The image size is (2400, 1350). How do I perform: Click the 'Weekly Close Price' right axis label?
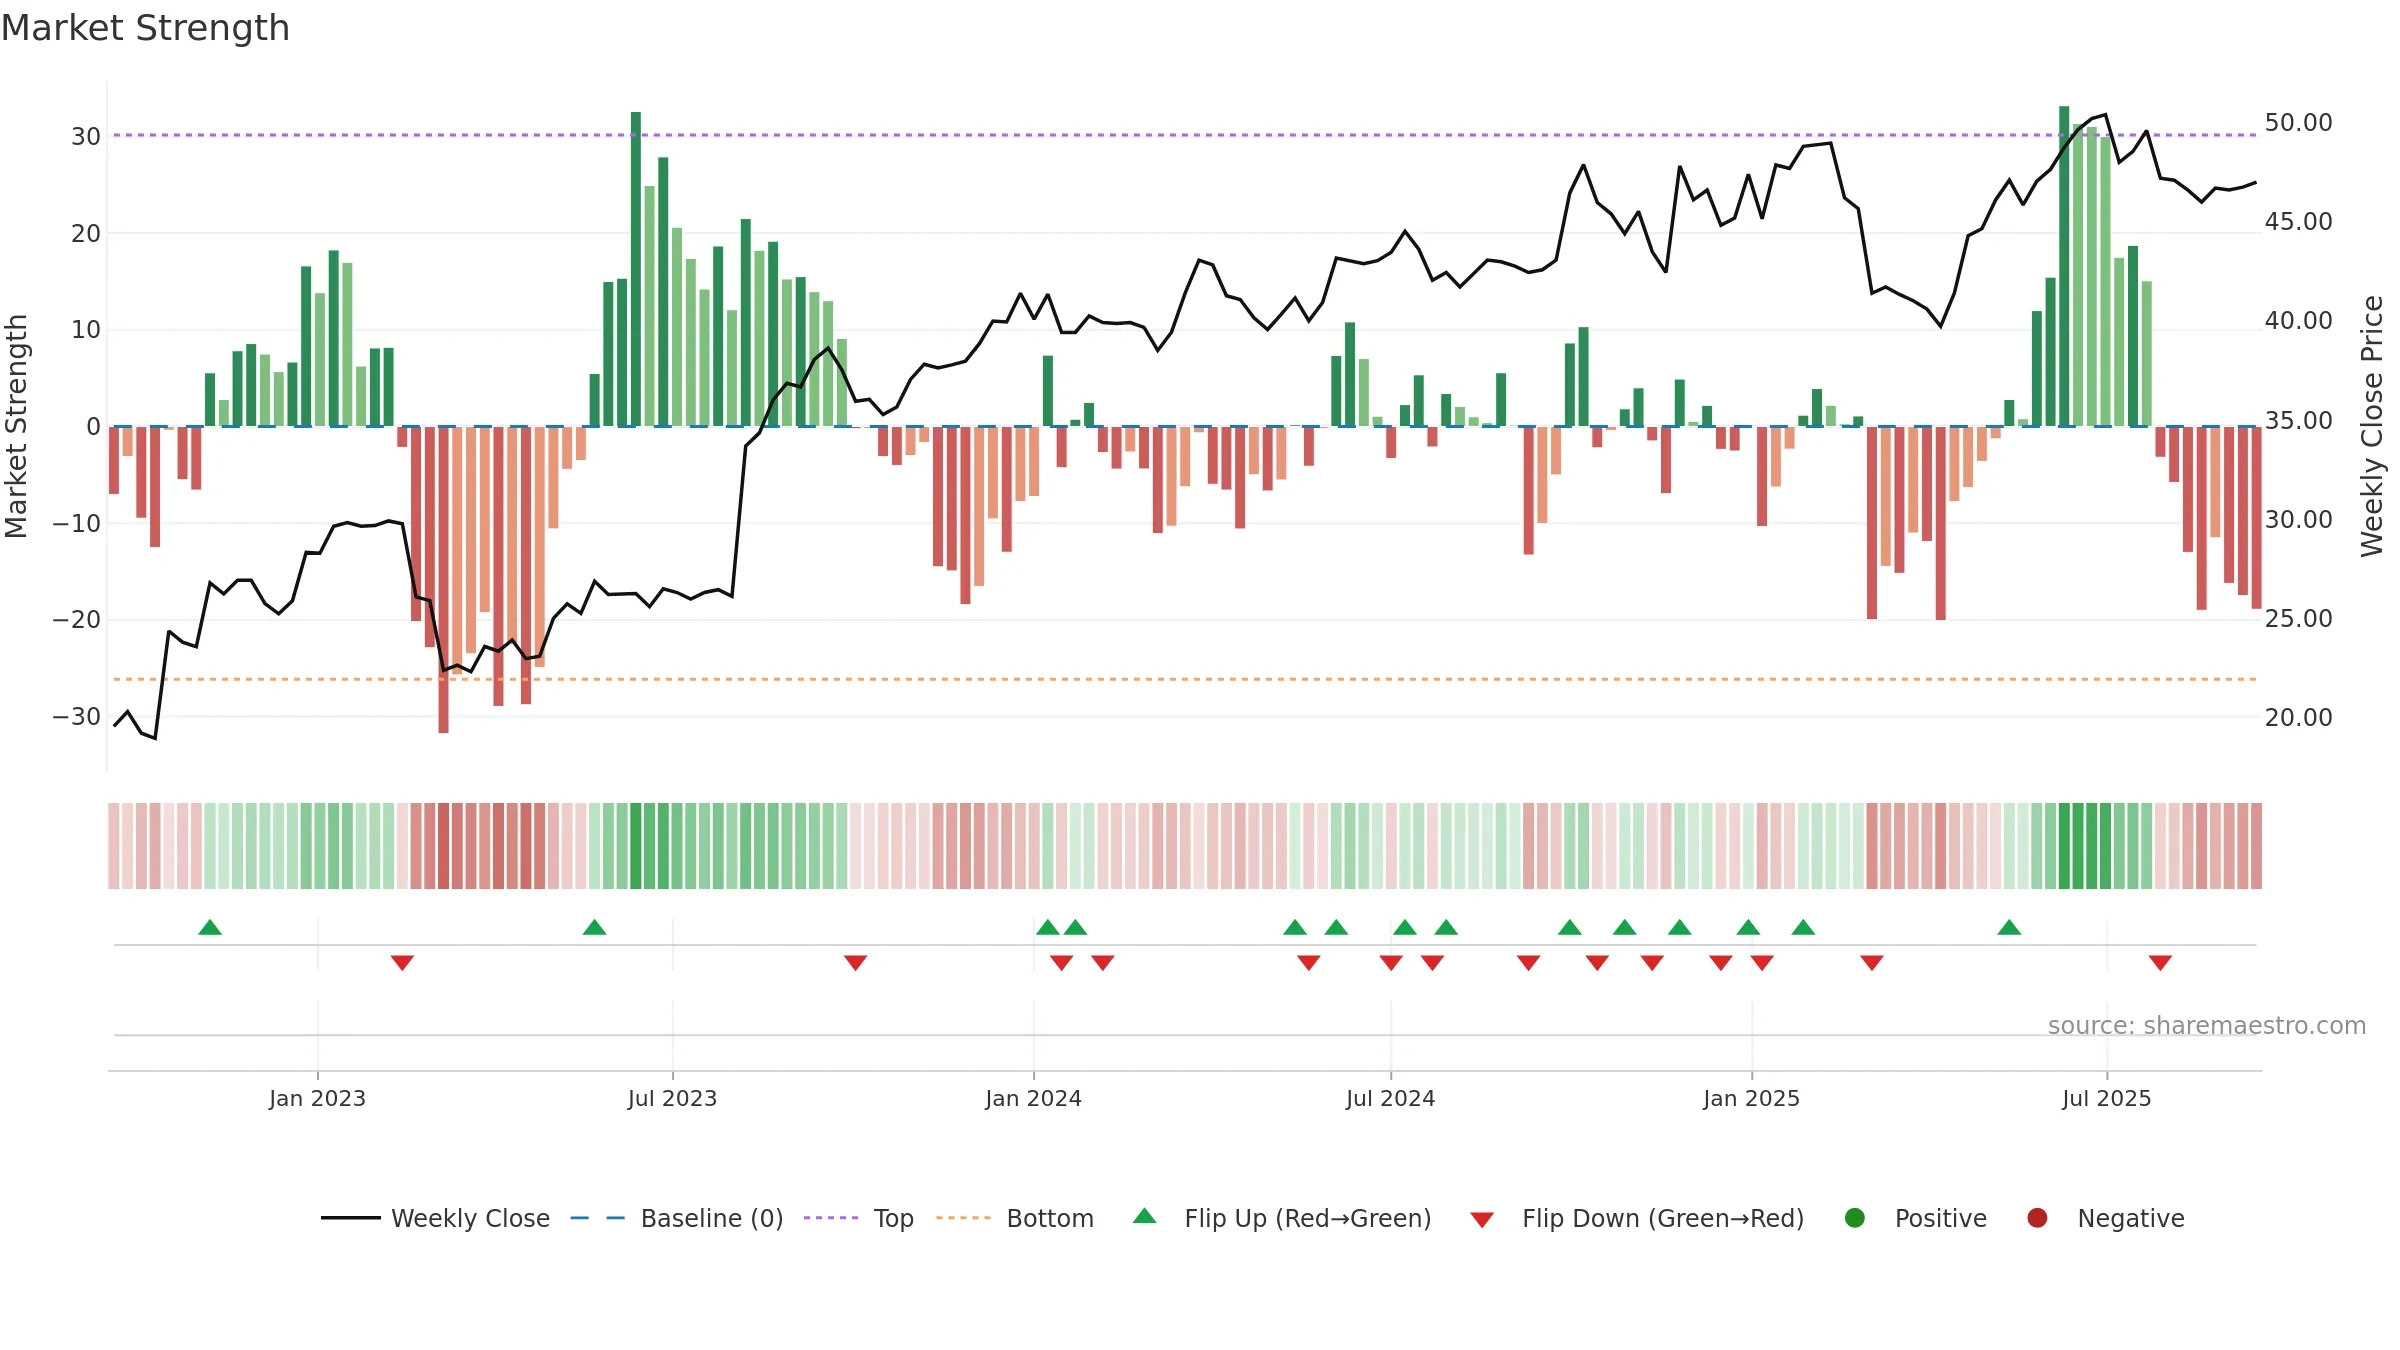[x=2372, y=427]
